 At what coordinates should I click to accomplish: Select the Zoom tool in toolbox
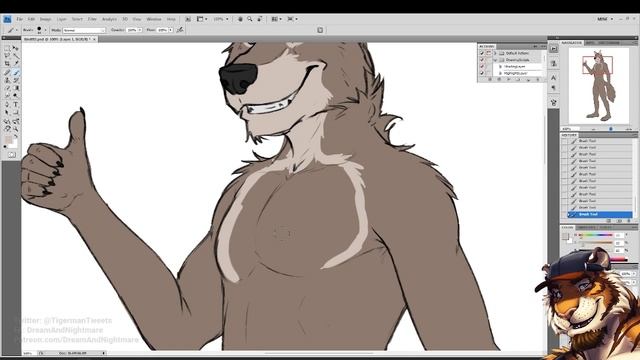[16, 129]
